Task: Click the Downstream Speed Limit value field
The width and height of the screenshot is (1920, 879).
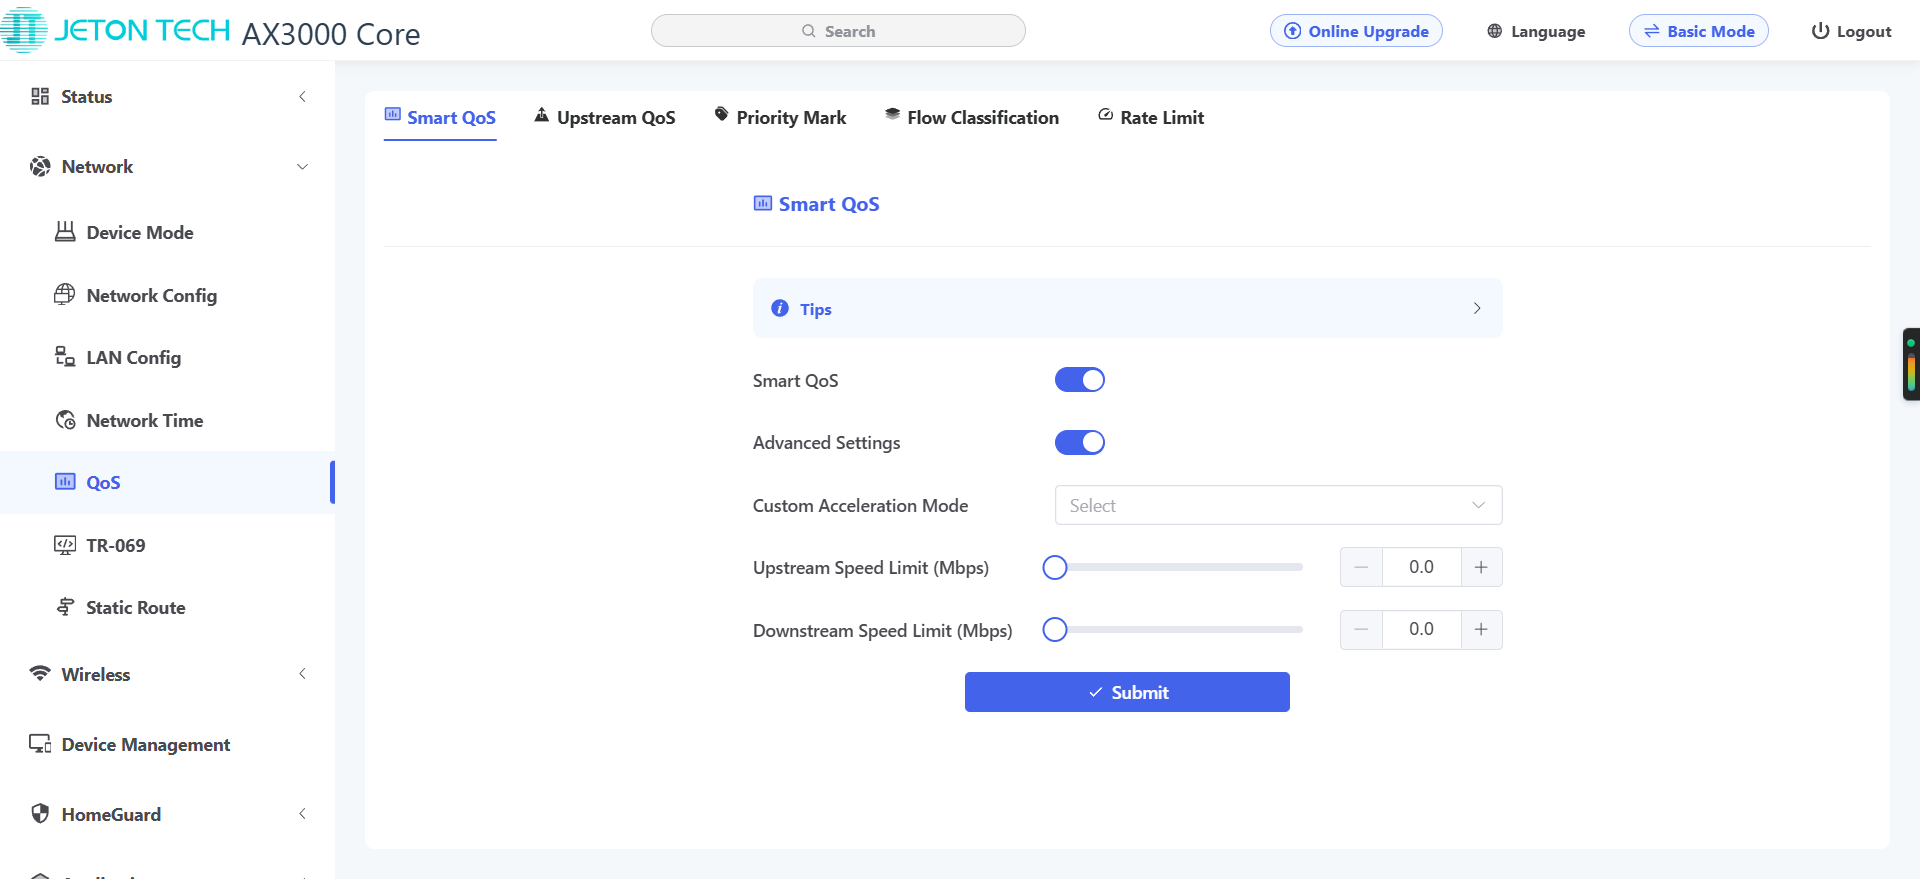Action: [x=1421, y=629]
